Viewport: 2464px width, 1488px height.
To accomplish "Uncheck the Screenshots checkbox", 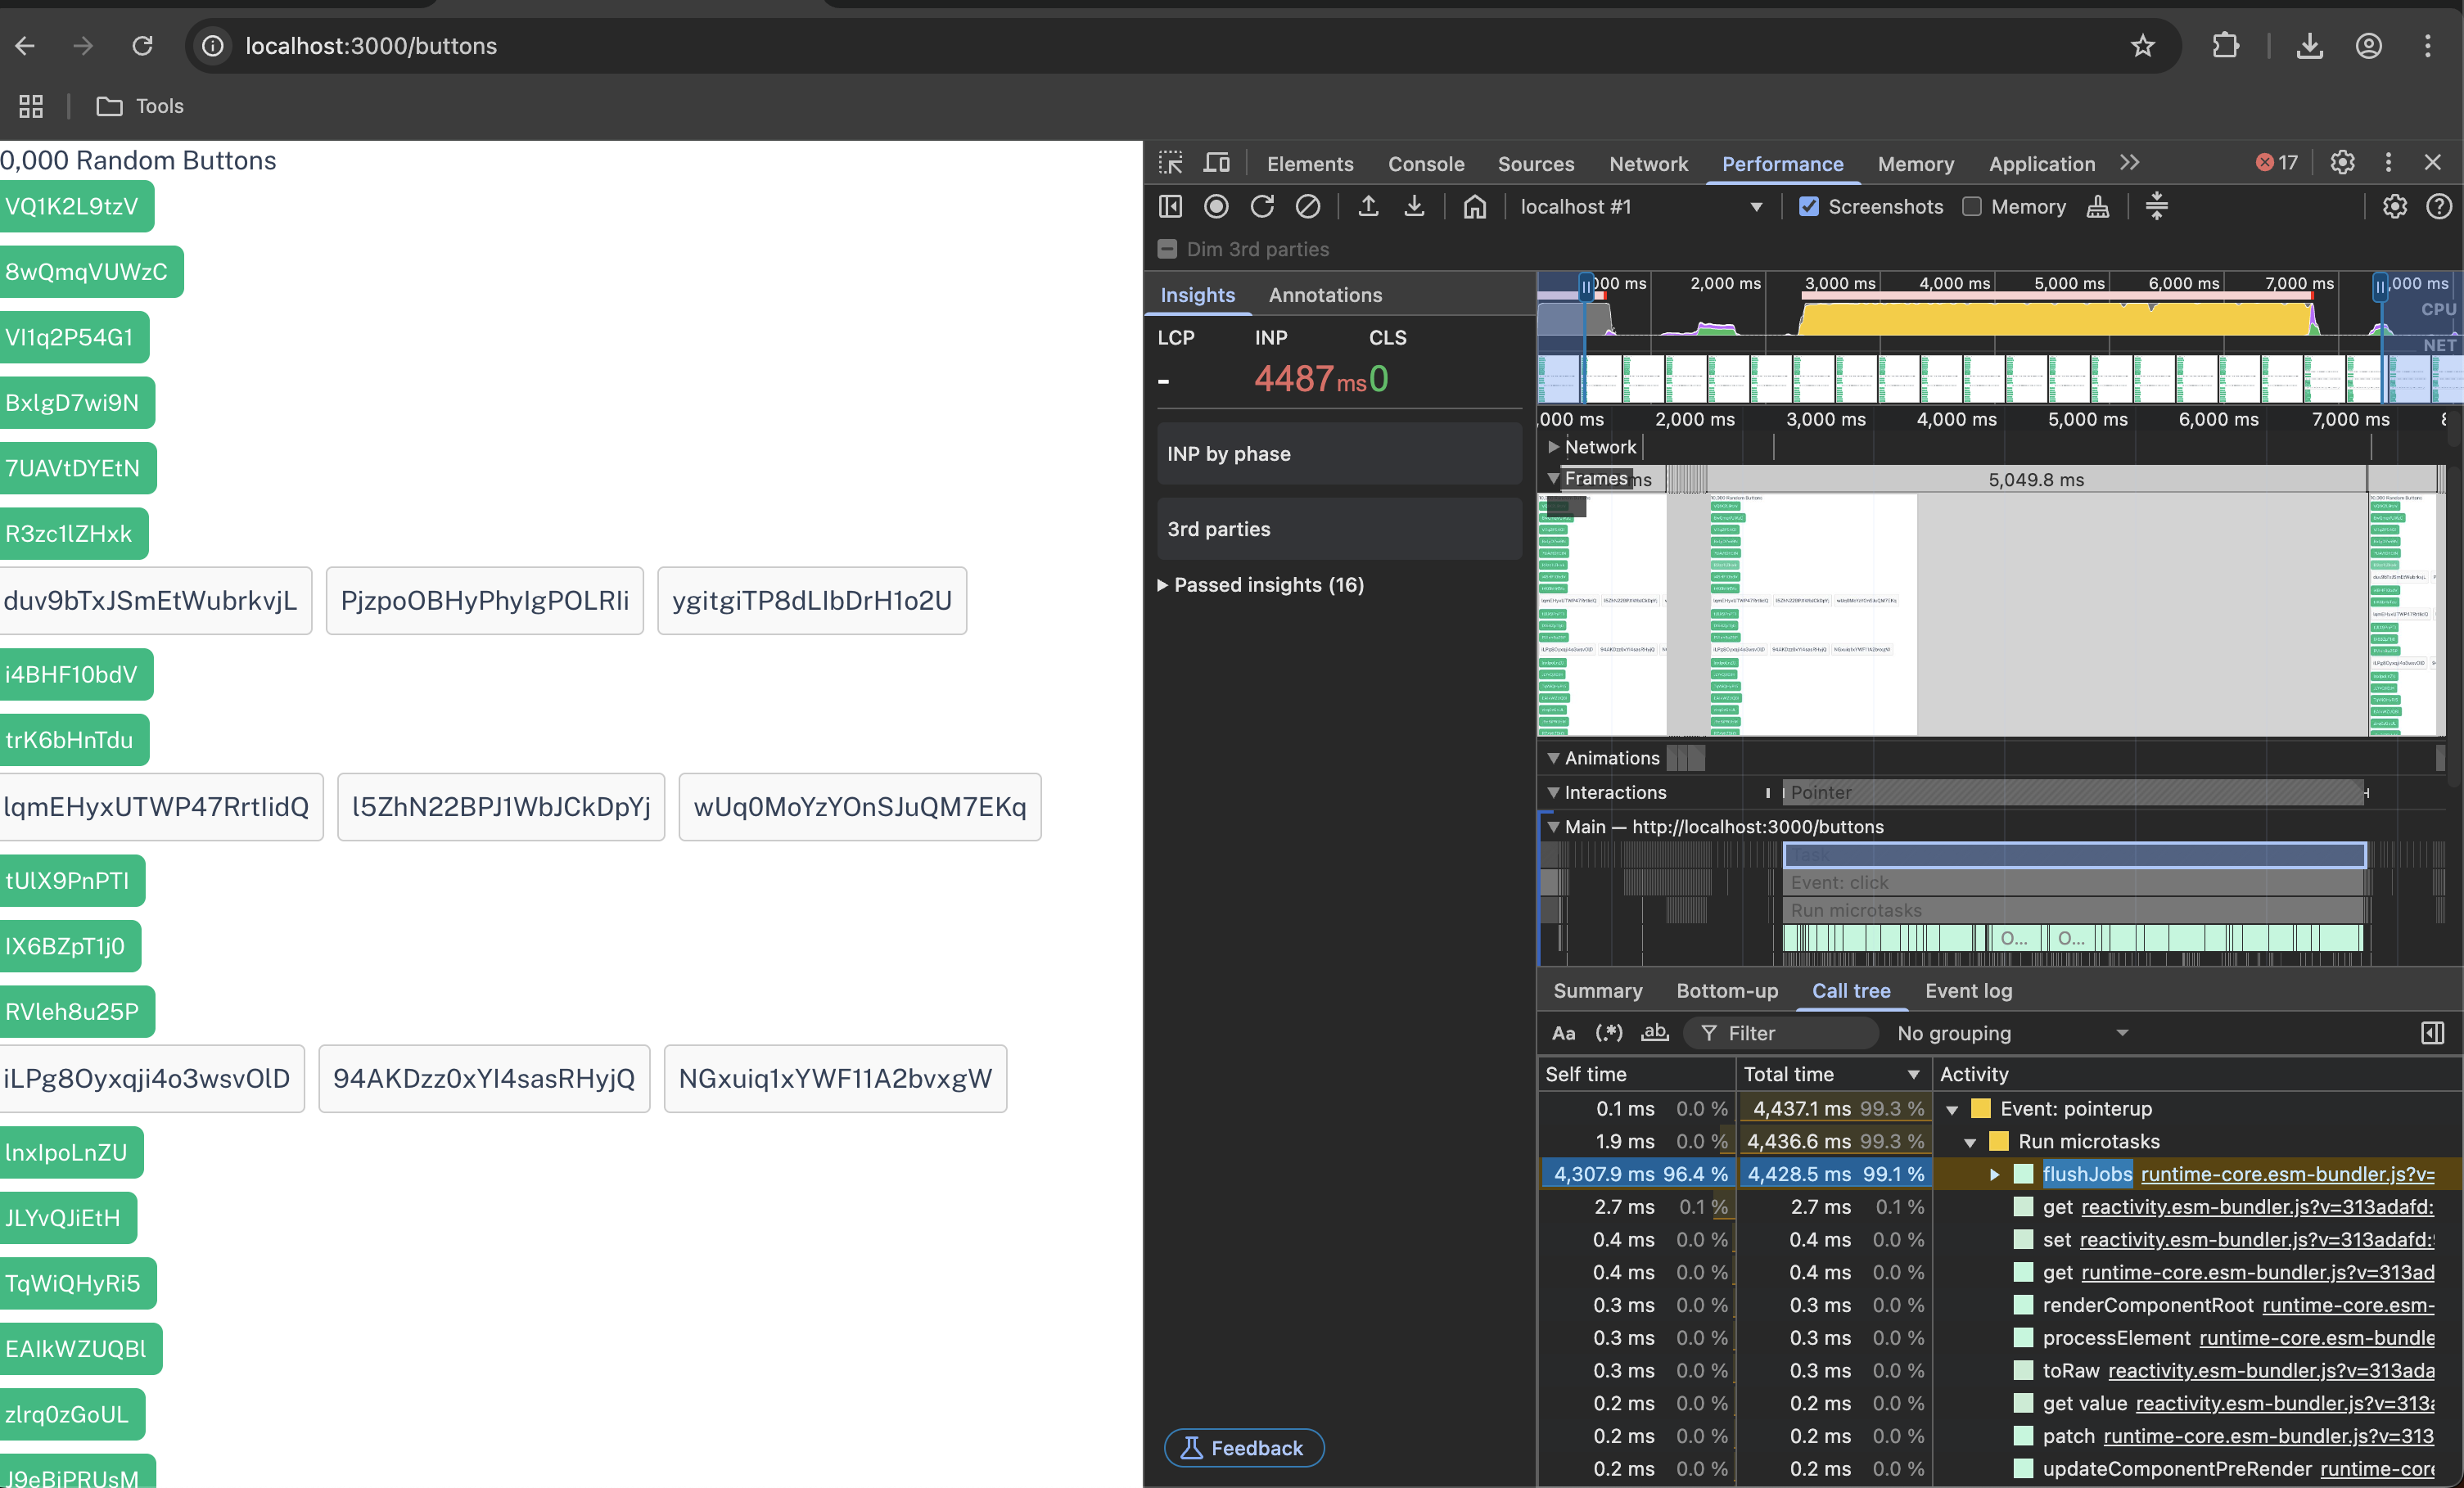I will 1808,207.
